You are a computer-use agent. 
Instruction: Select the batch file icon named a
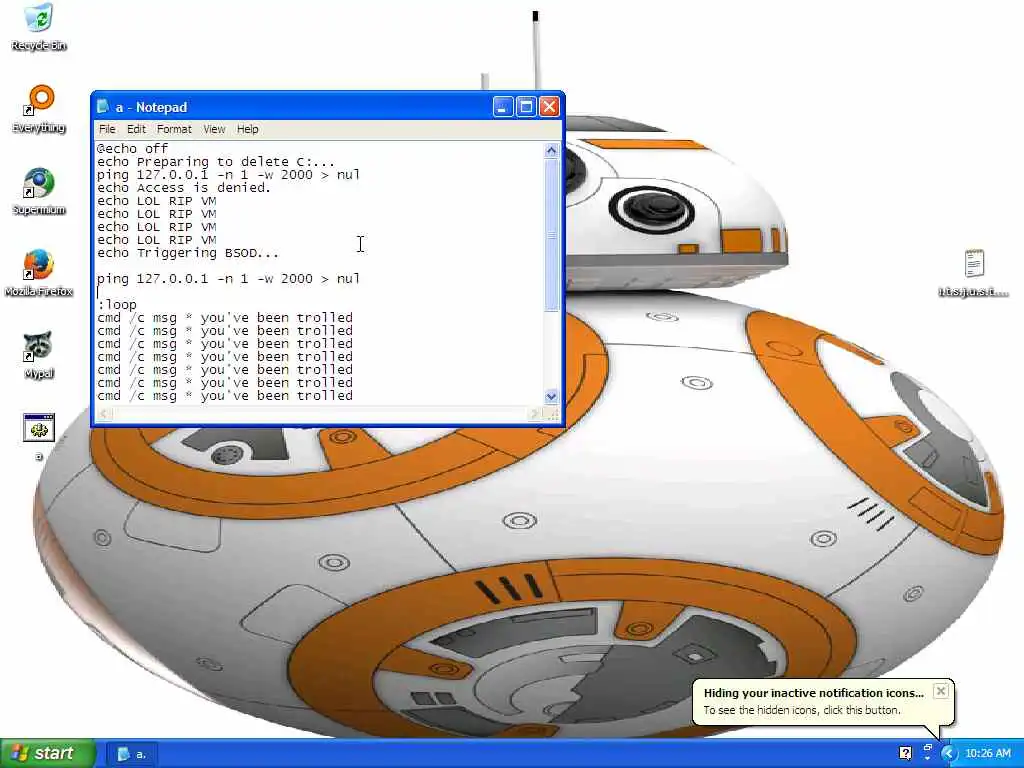point(39,436)
